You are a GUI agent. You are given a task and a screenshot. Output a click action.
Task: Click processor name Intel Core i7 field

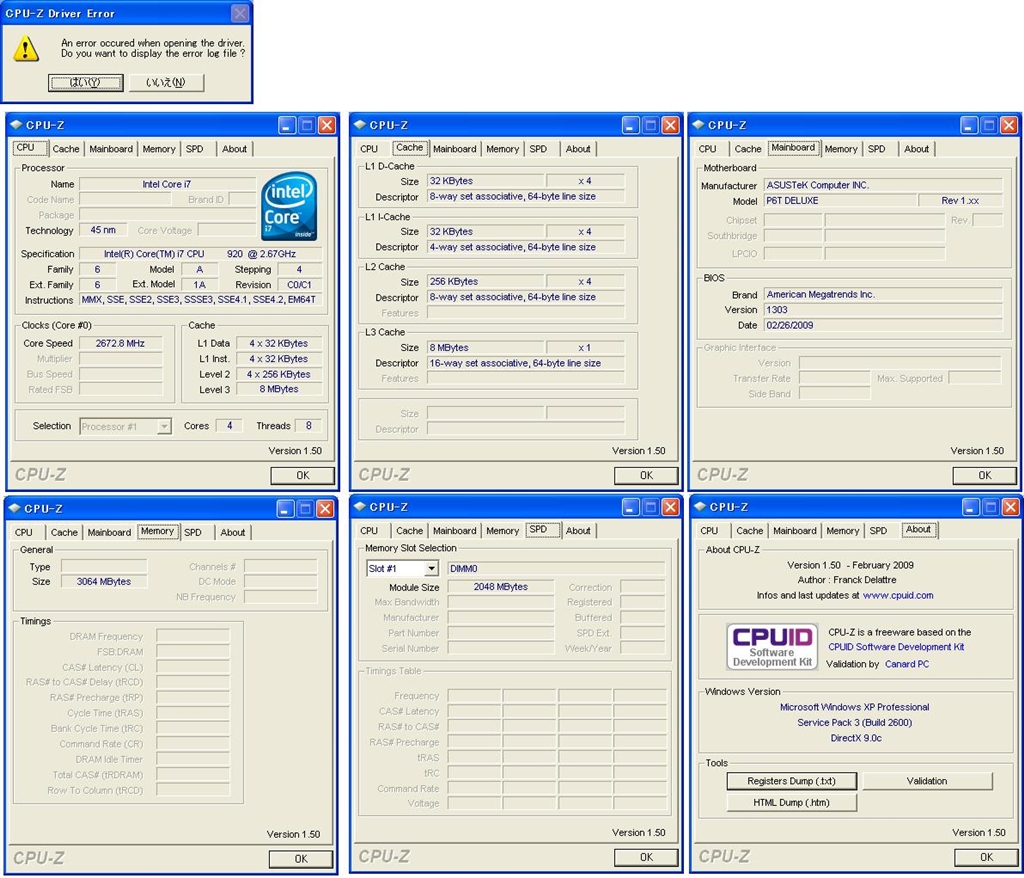167,184
